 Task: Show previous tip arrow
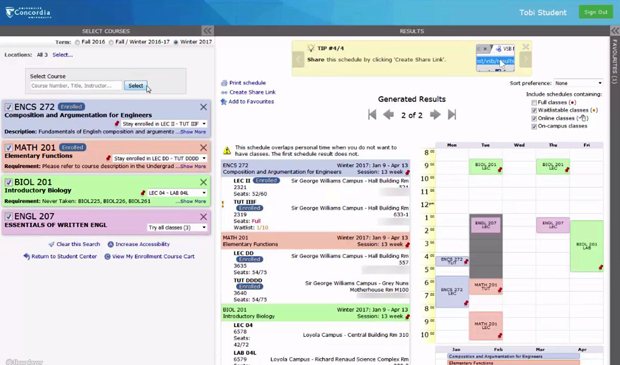pyautogui.click(x=299, y=60)
